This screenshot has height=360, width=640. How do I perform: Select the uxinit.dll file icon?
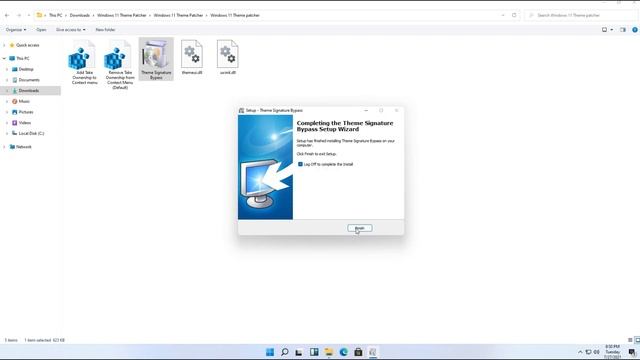(228, 57)
